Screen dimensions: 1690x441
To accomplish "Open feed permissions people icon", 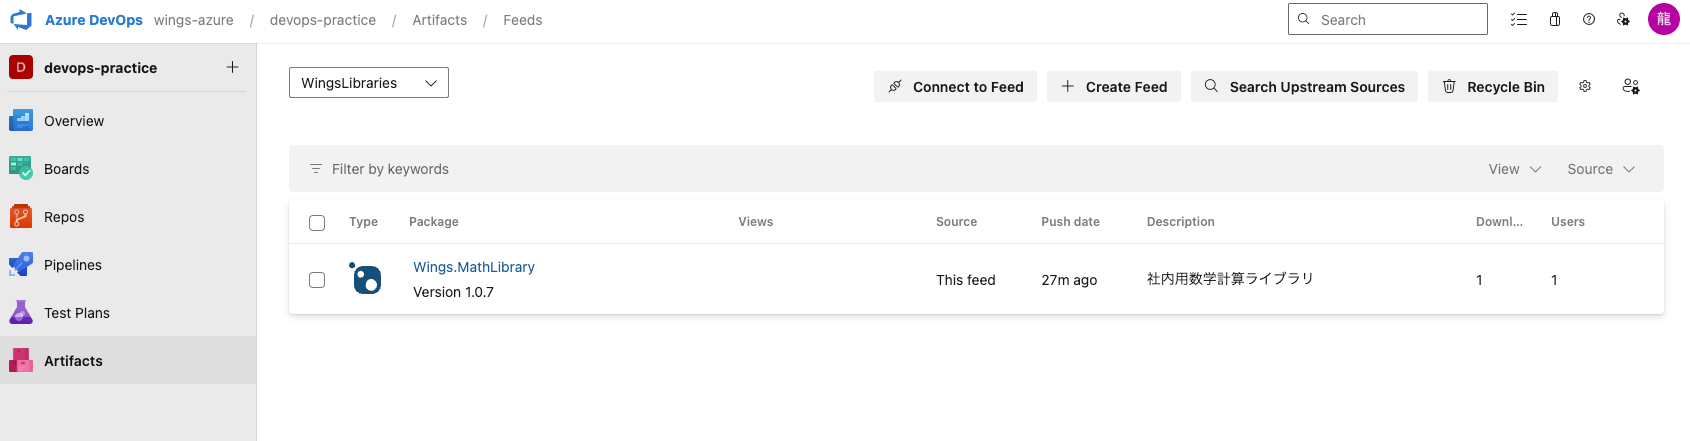I will pyautogui.click(x=1631, y=87).
